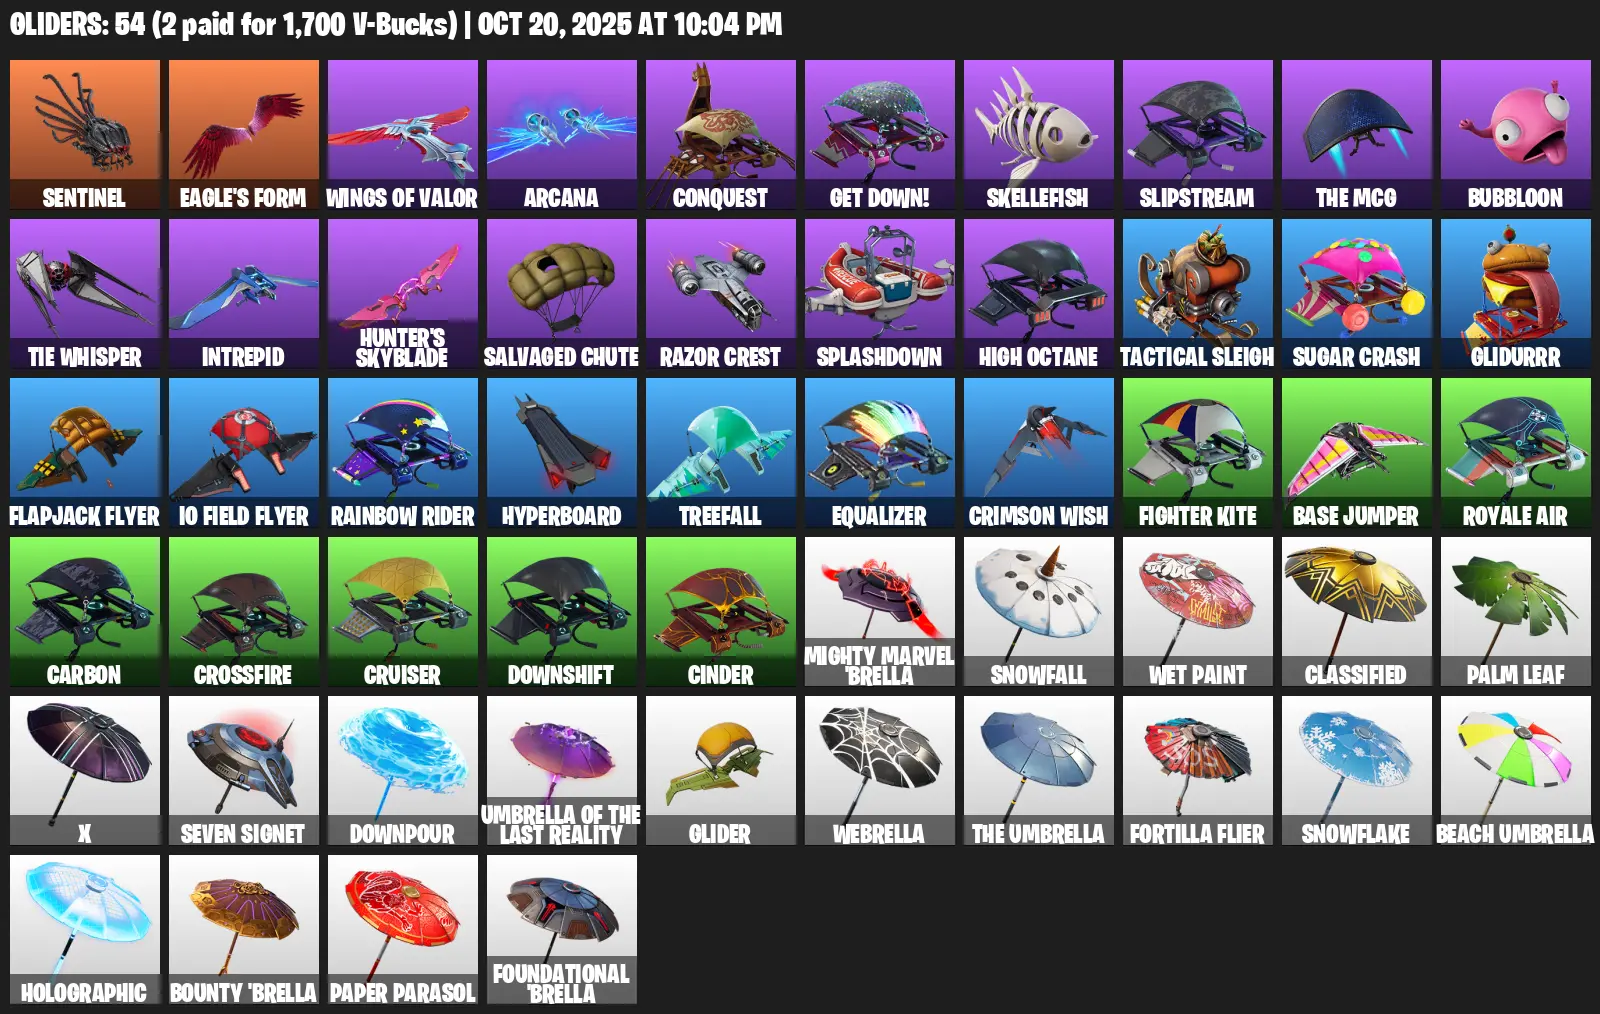Viewport: 1600px width, 1014px height.
Task: Open the Mighty Marvel 'Brella
Action: click(x=880, y=611)
